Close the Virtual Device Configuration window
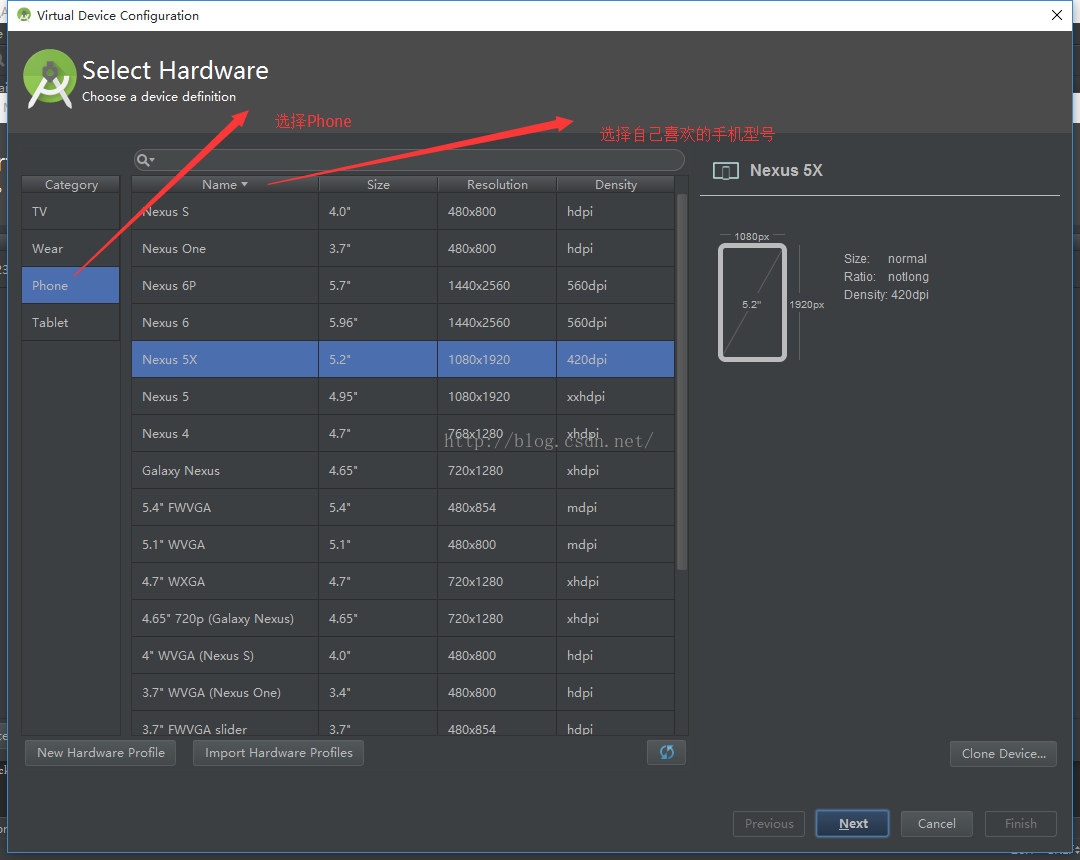The image size is (1080, 860). click(x=1057, y=15)
